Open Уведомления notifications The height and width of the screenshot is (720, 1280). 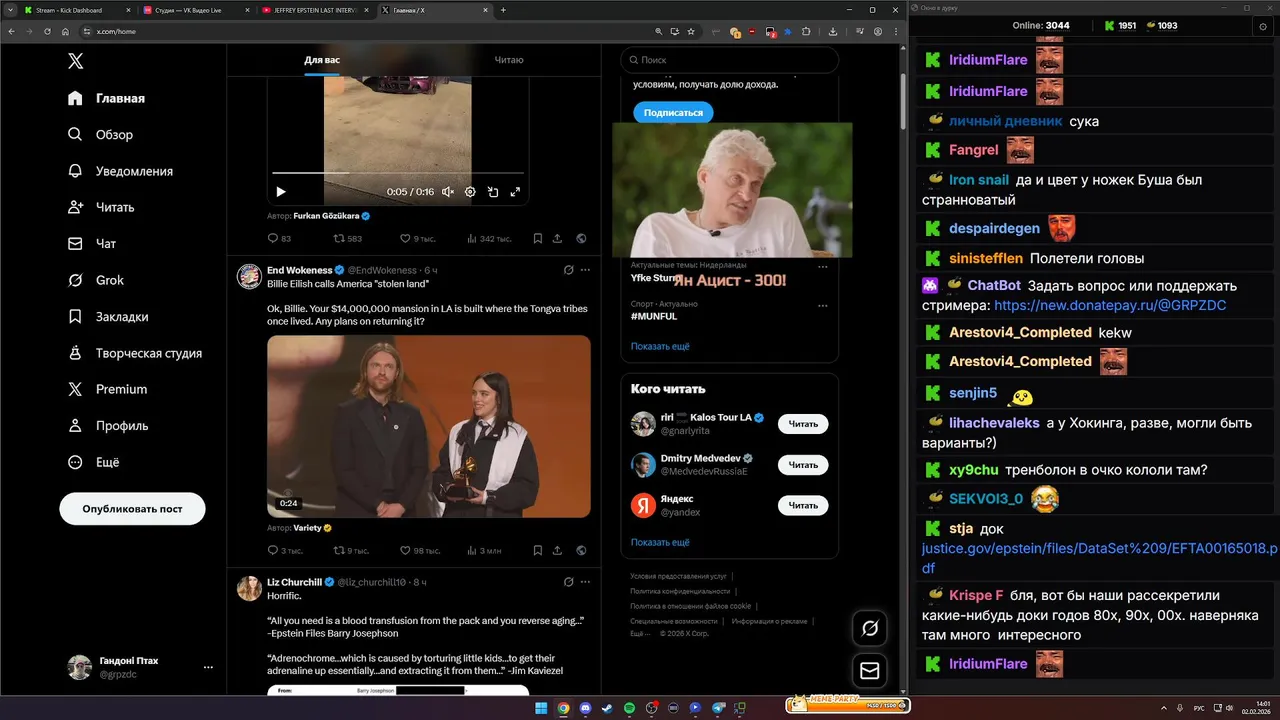120,171
